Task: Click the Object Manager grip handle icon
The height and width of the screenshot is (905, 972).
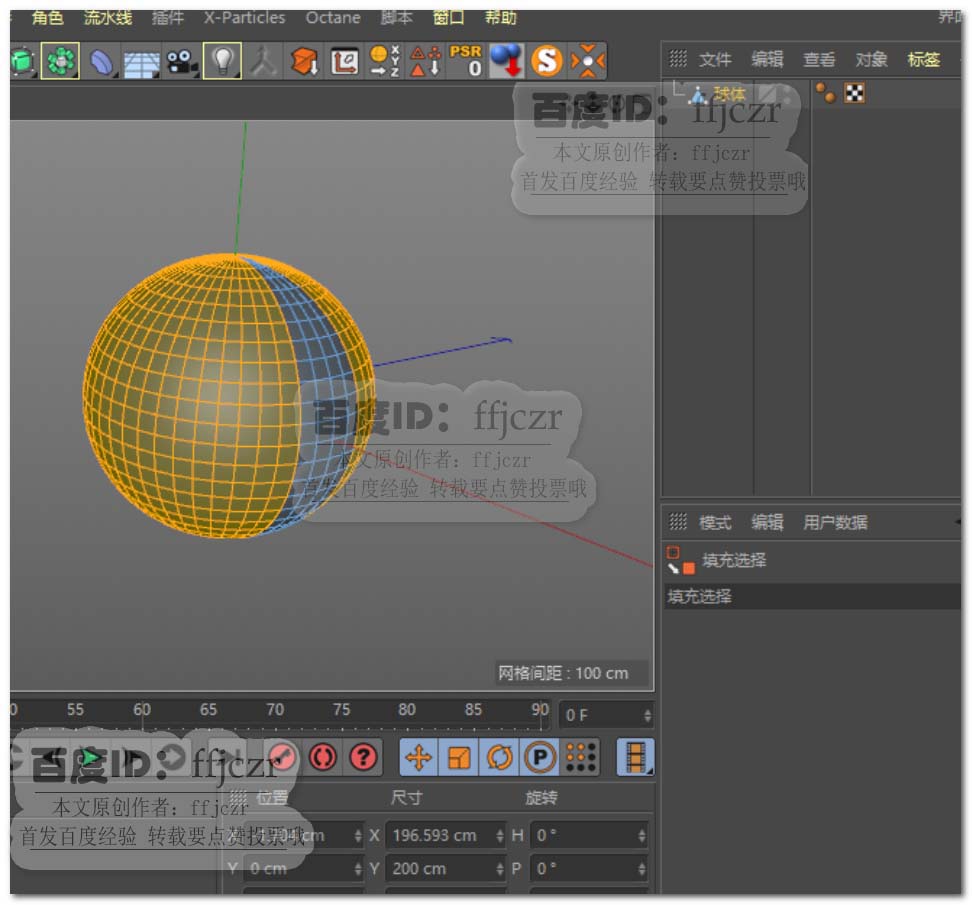Action: 678,59
